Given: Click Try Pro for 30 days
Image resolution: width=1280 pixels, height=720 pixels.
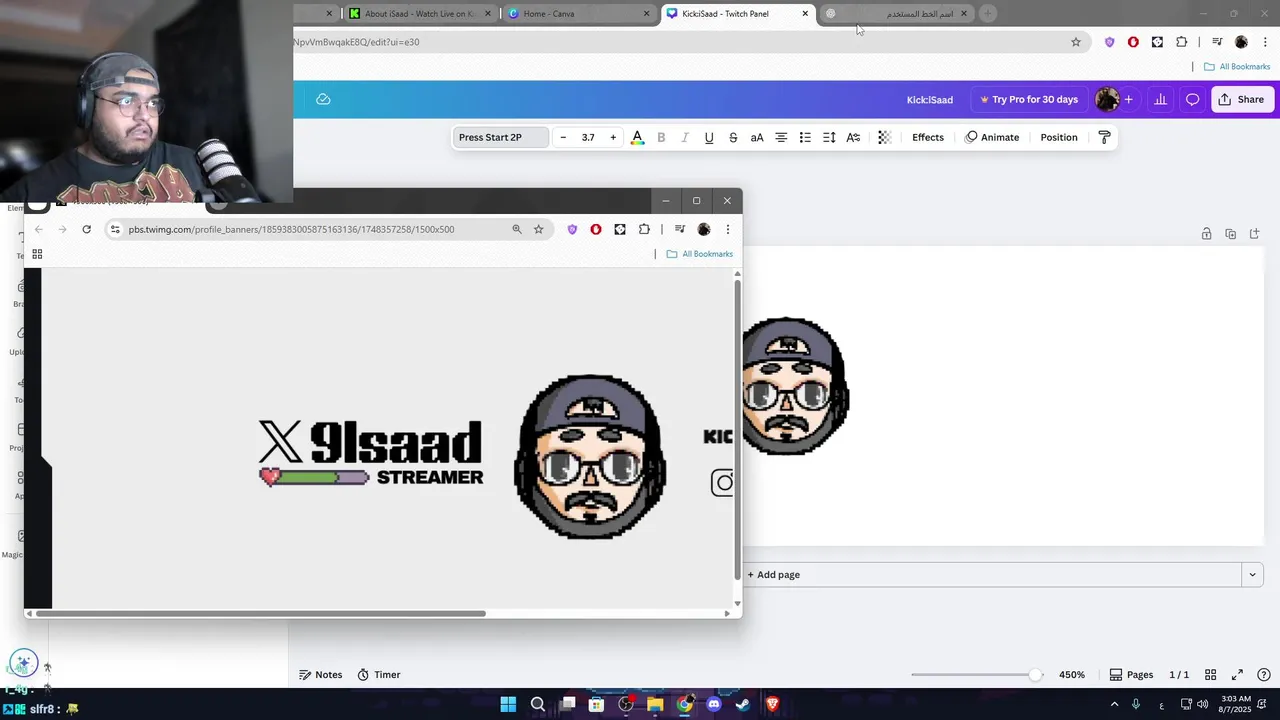Looking at the screenshot, I should pos(1028,99).
